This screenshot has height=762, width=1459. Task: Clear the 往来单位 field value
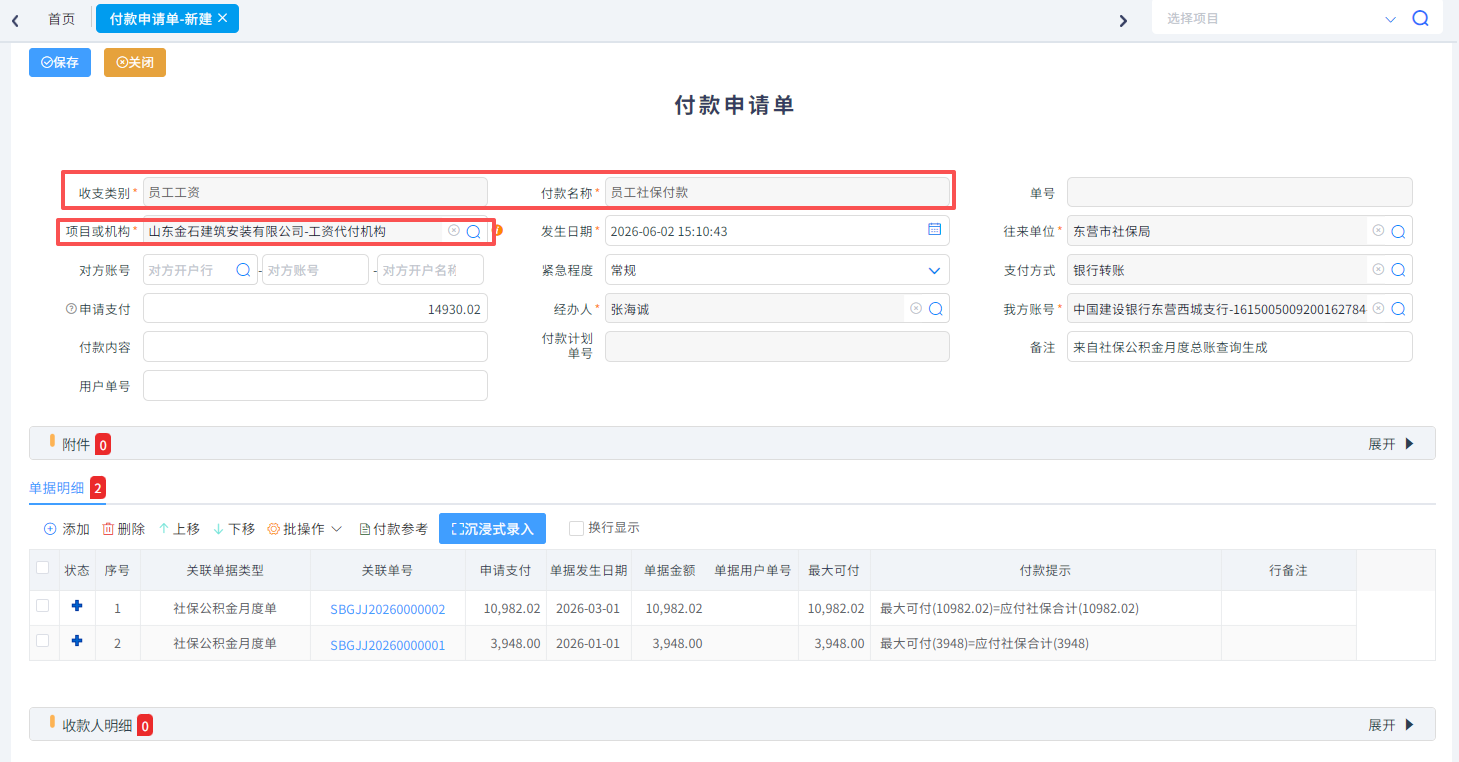pos(1378,230)
